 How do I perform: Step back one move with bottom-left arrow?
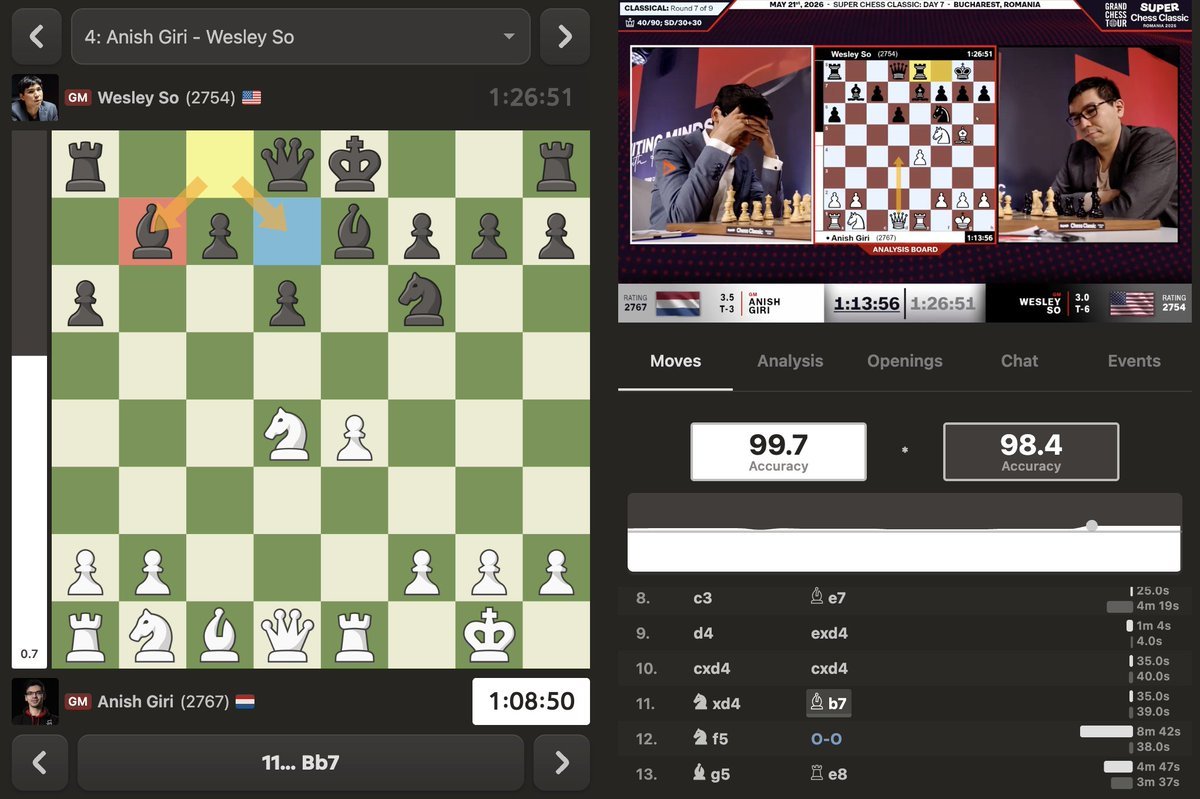(40, 763)
